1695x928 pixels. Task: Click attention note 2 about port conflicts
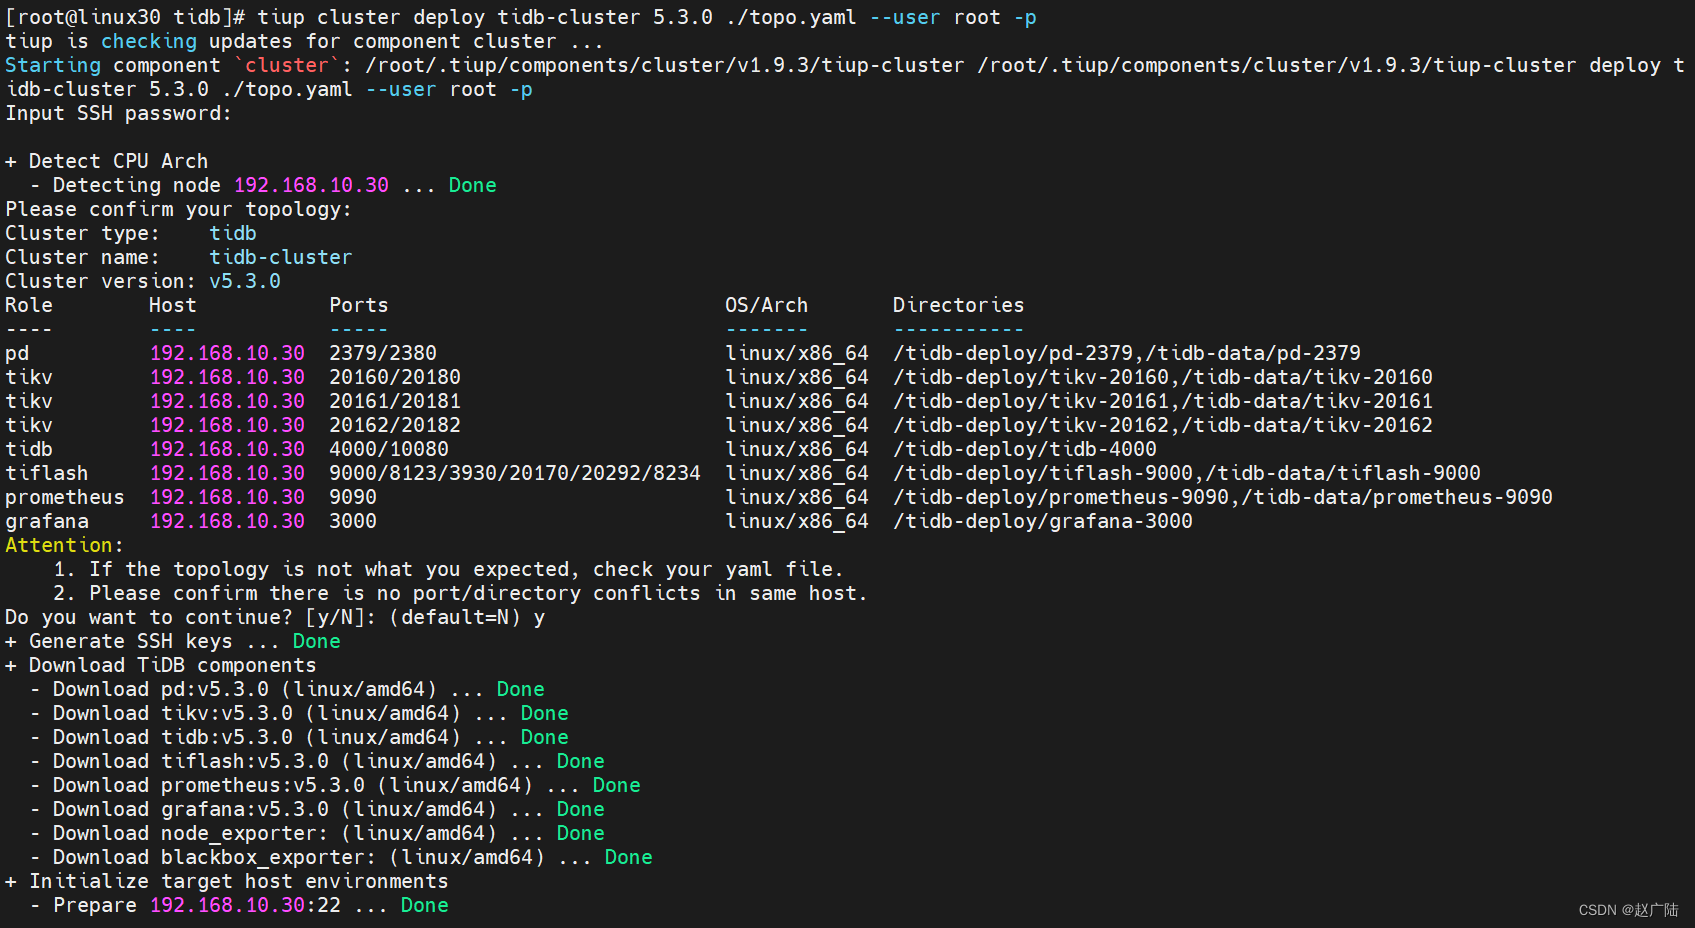point(460,593)
